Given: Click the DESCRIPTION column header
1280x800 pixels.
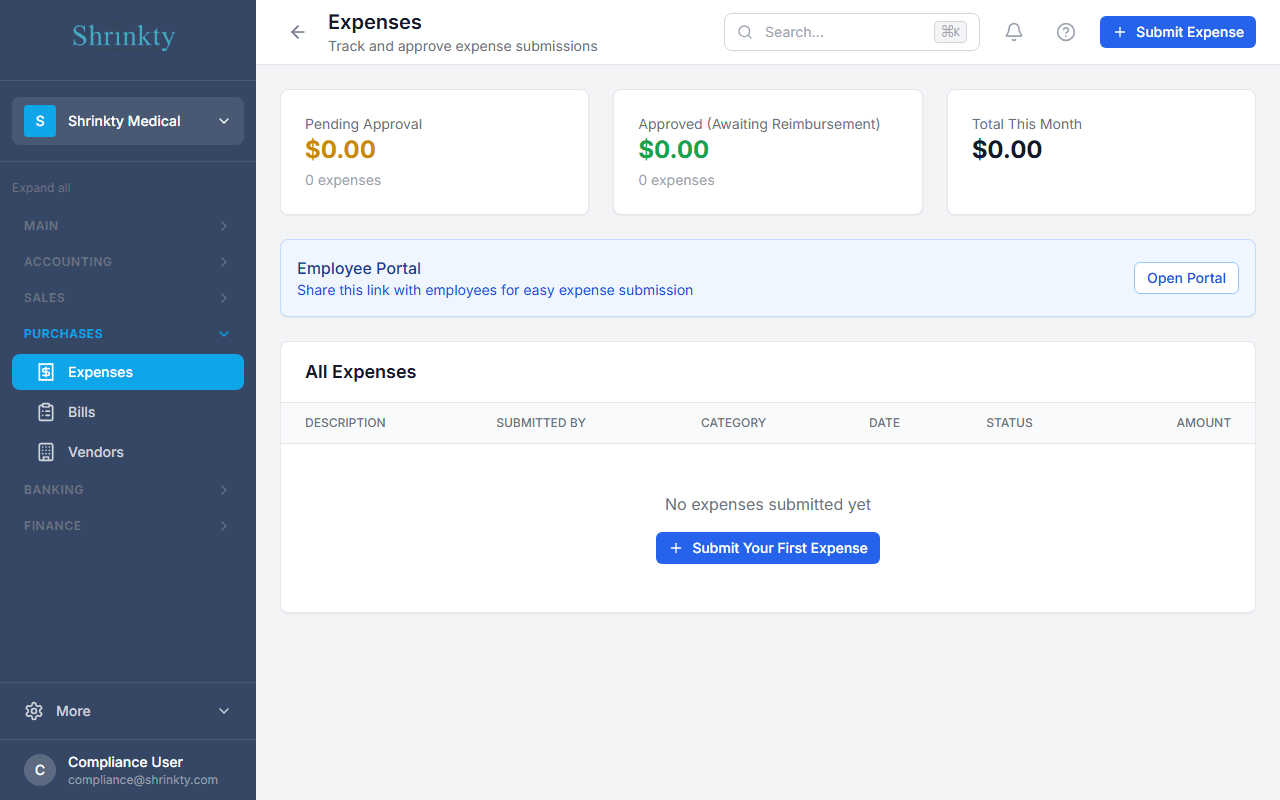Looking at the screenshot, I should [x=345, y=423].
